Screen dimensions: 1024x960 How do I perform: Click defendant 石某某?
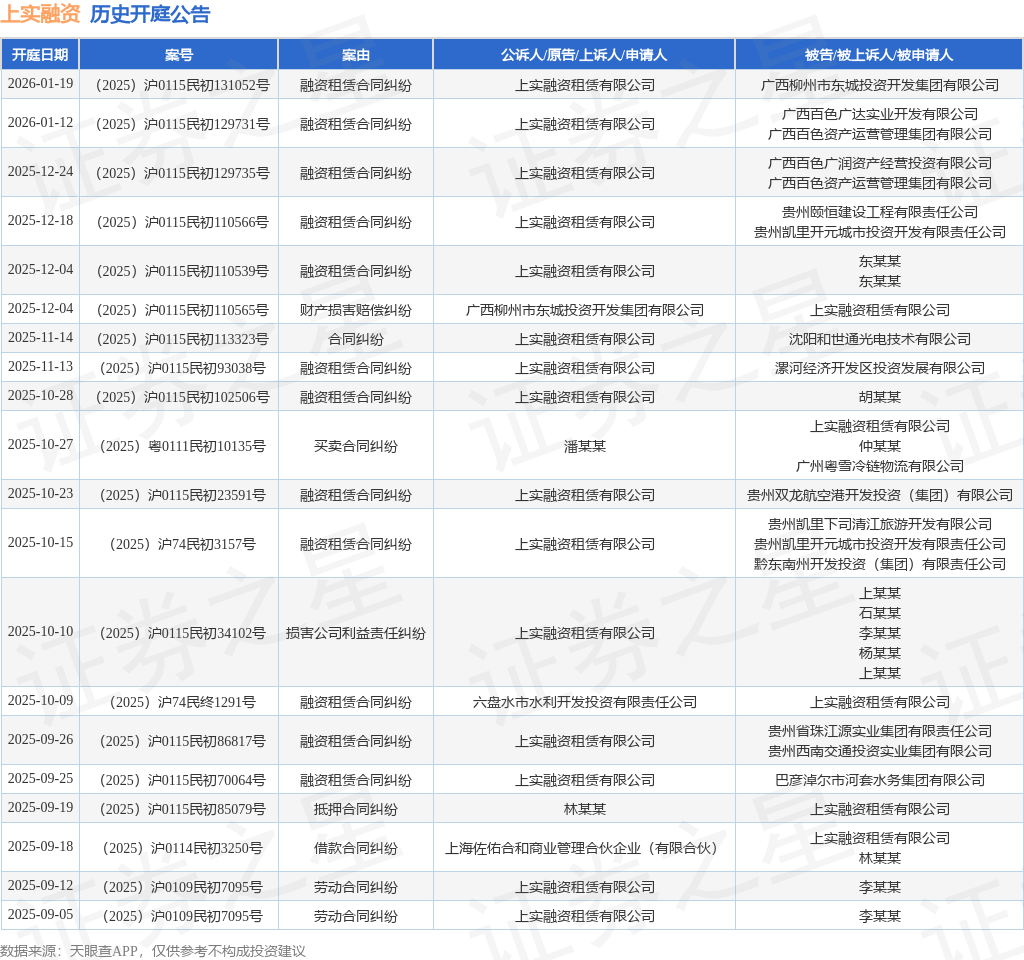click(x=880, y=613)
